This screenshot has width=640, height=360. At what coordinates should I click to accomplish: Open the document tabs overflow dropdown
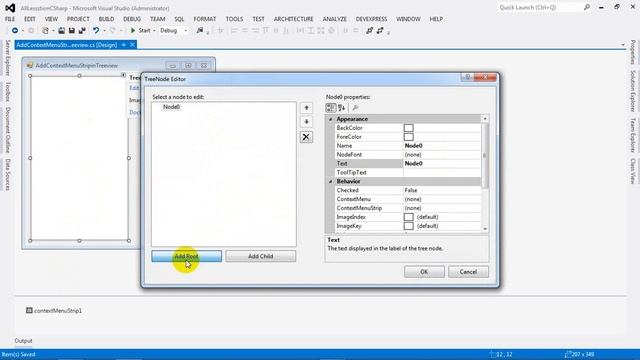(623, 45)
